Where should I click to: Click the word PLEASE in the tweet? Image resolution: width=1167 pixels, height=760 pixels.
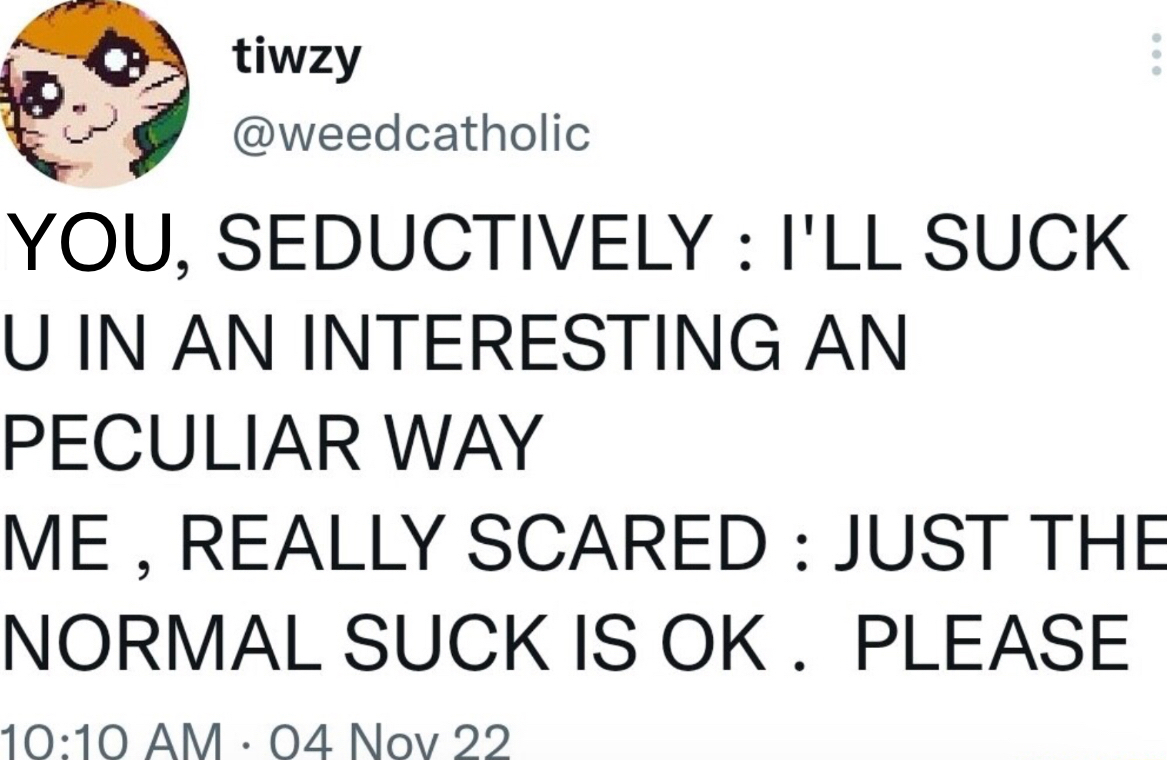point(991,643)
